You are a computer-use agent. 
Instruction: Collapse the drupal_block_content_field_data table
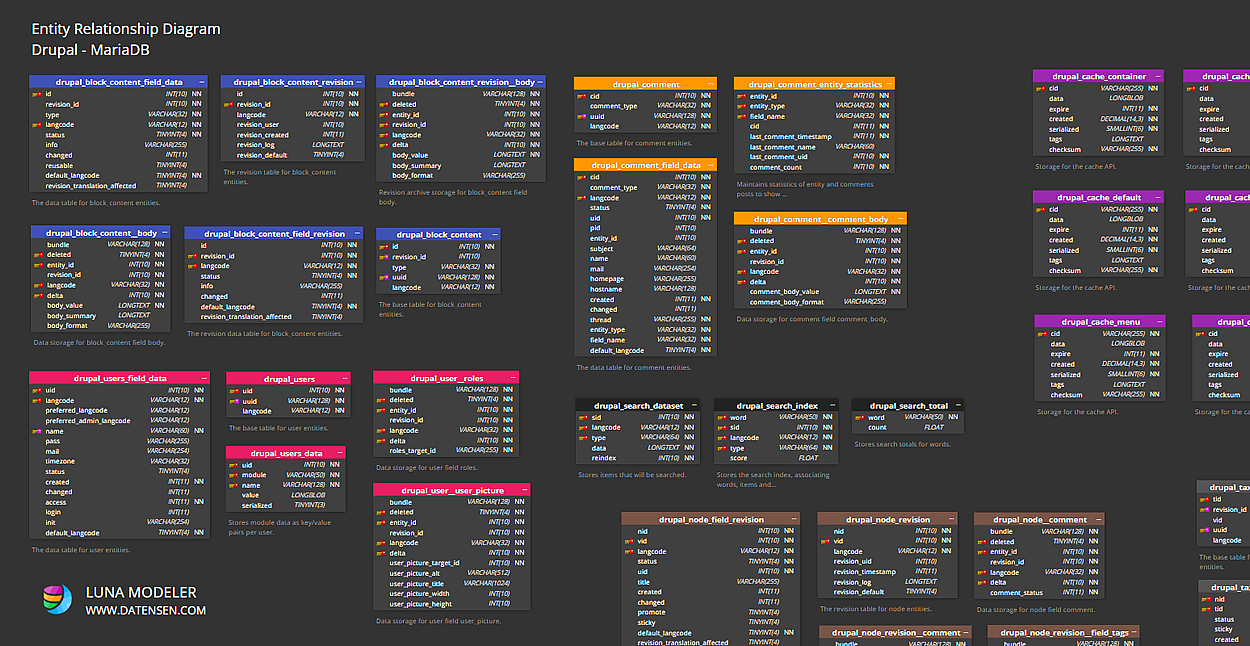(202, 82)
